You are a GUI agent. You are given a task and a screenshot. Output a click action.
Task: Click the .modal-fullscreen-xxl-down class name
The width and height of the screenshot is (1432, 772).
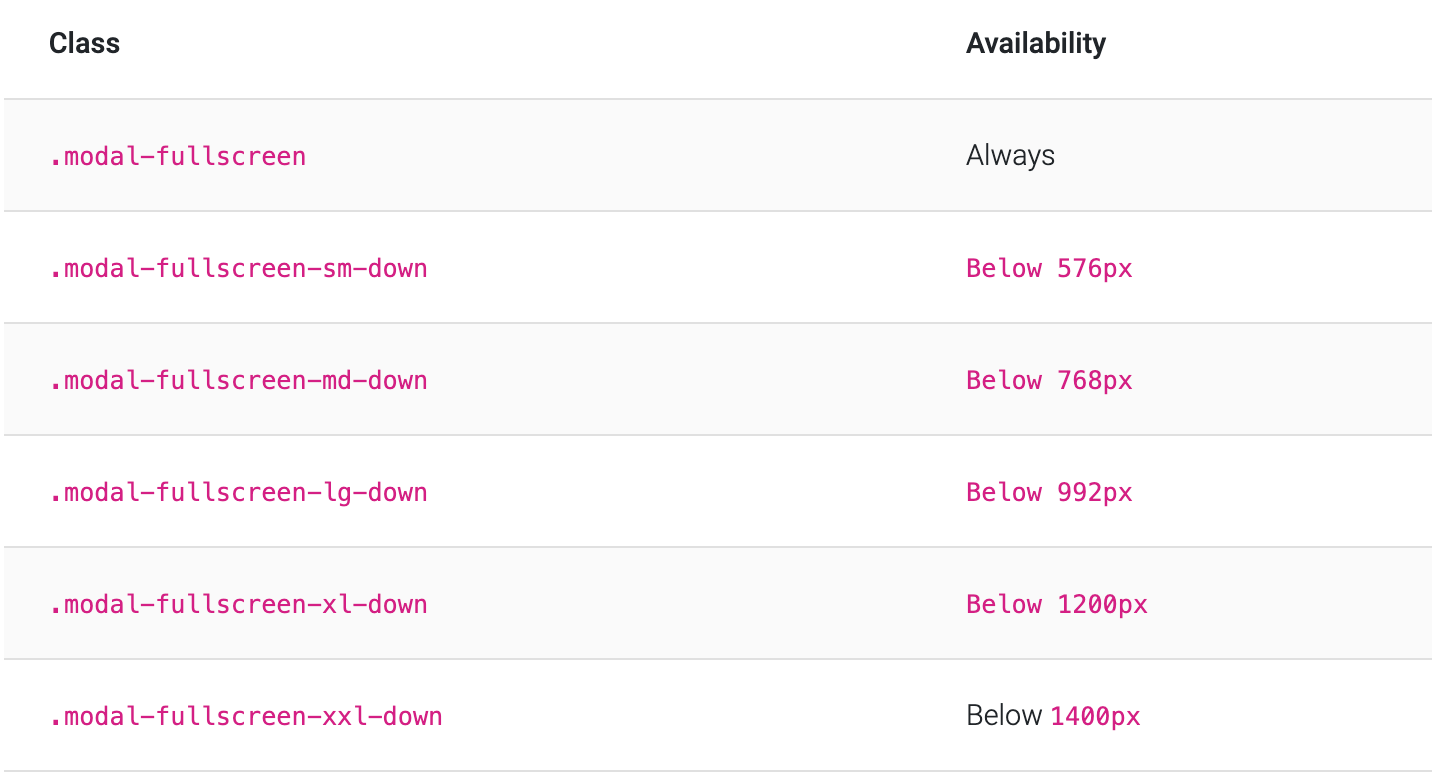(x=246, y=716)
